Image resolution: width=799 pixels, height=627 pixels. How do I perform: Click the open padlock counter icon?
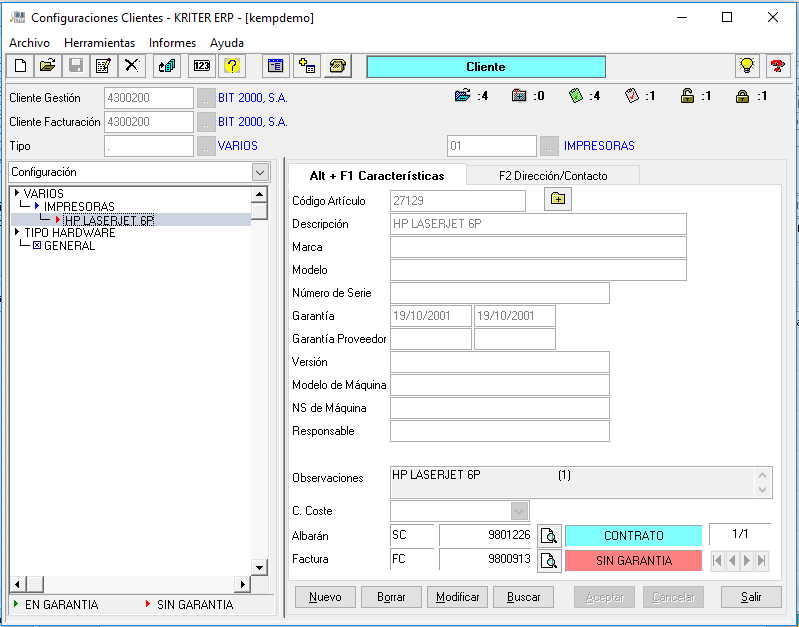[x=687, y=96]
